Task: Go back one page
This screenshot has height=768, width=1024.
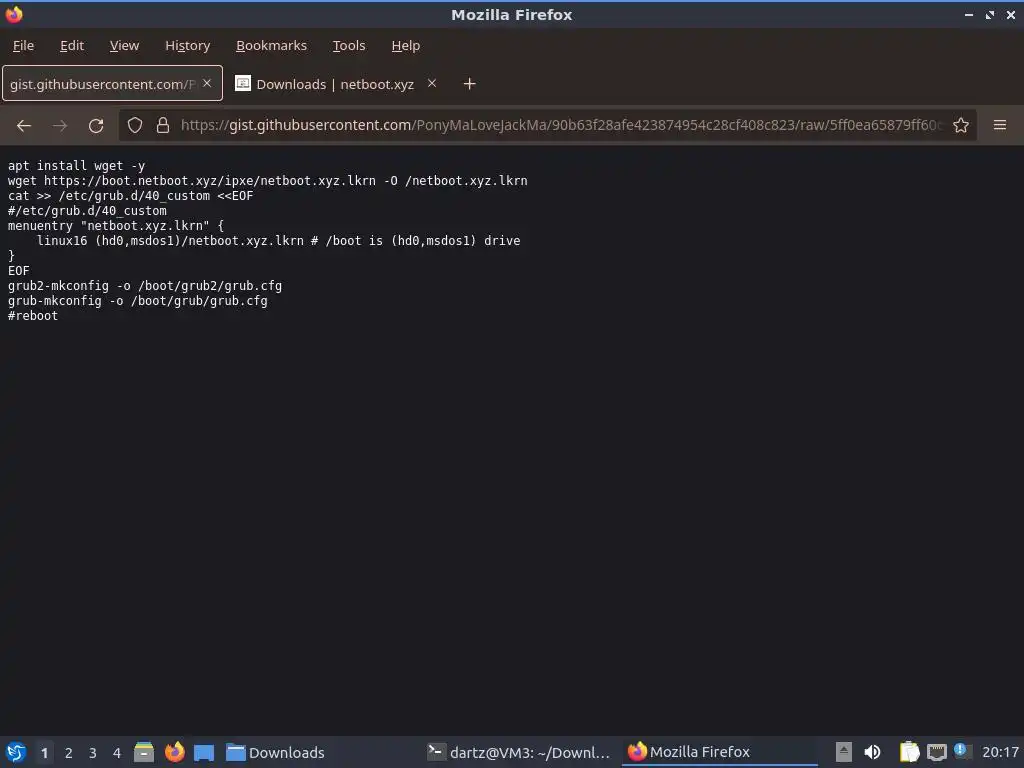Action: (24, 125)
